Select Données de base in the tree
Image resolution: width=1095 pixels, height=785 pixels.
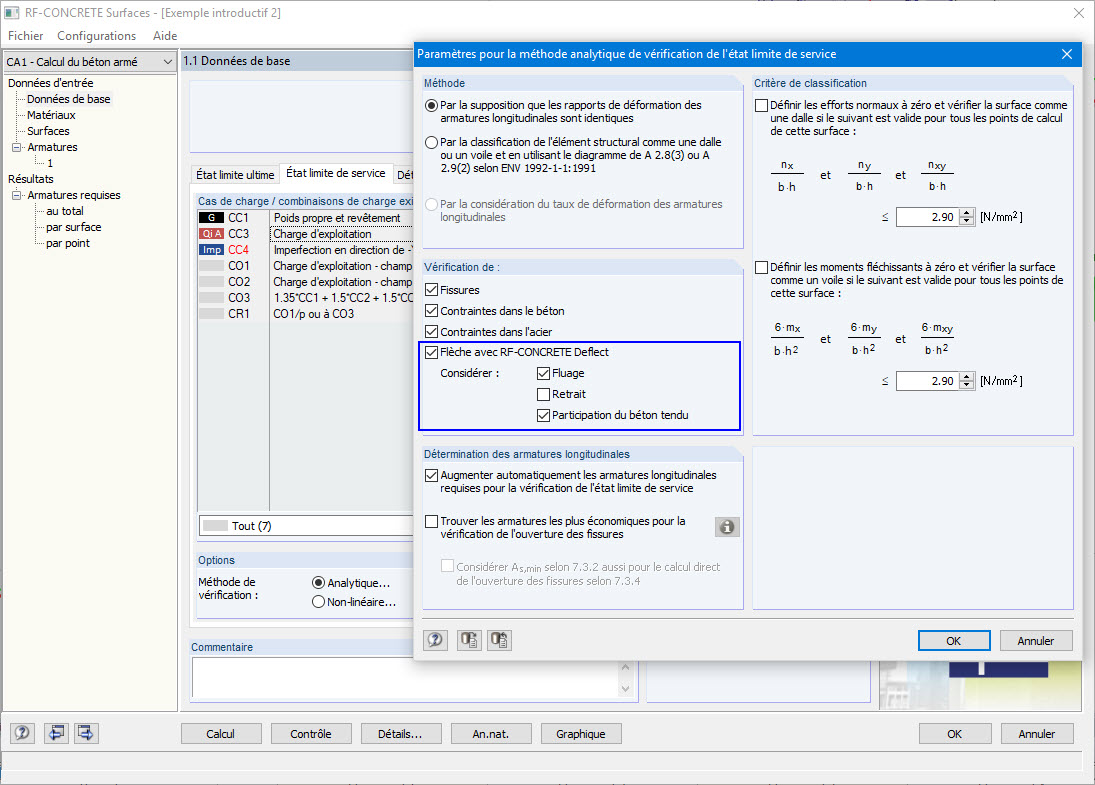tap(68, 99)
